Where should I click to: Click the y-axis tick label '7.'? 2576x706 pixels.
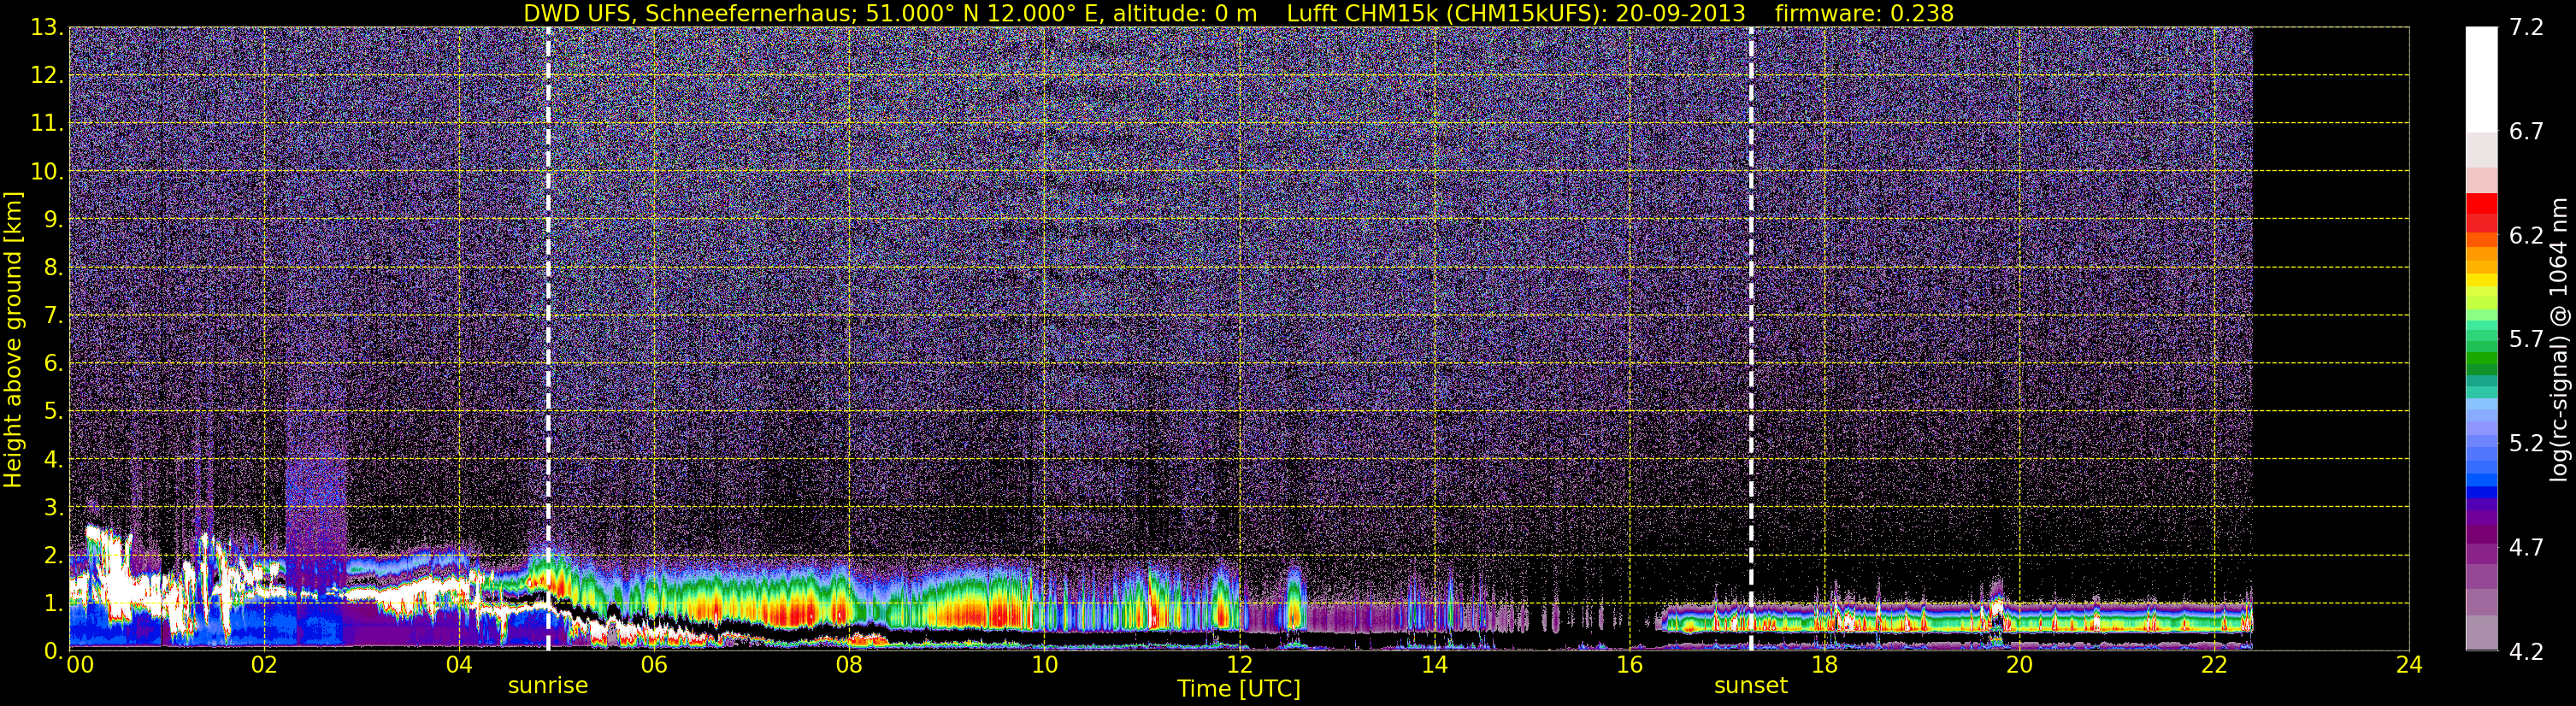tap(52, 316)
